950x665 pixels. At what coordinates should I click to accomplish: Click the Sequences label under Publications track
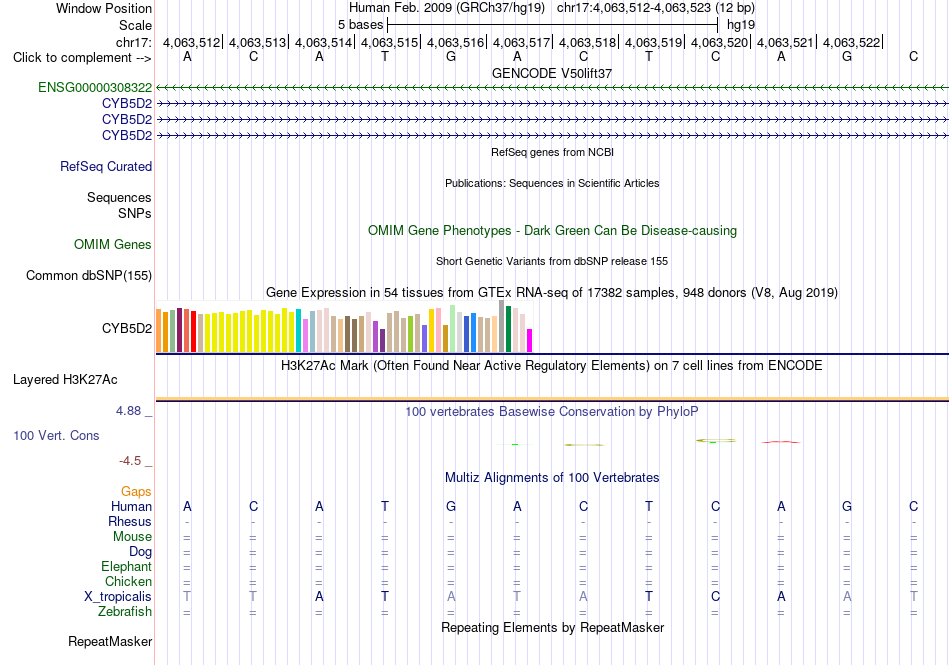[x=119, y=197]
